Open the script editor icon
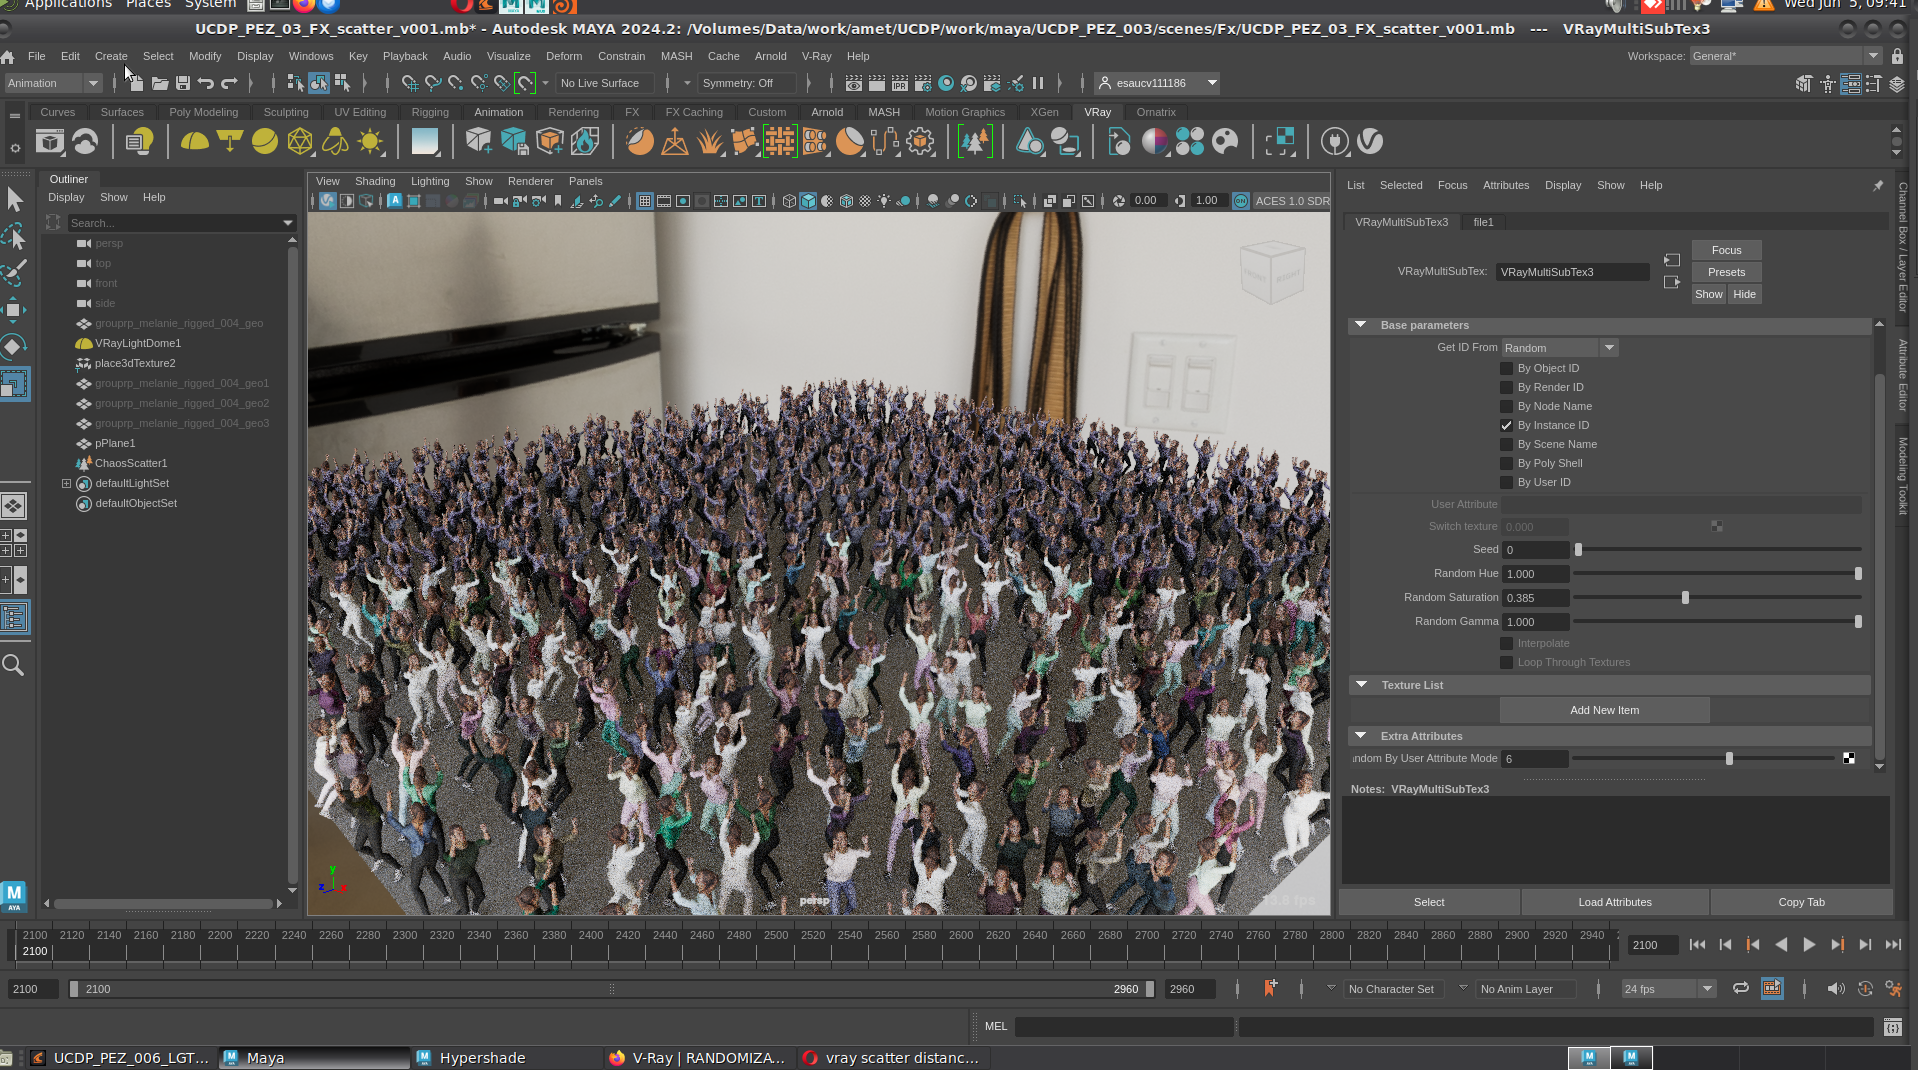 (1892, 1027)
